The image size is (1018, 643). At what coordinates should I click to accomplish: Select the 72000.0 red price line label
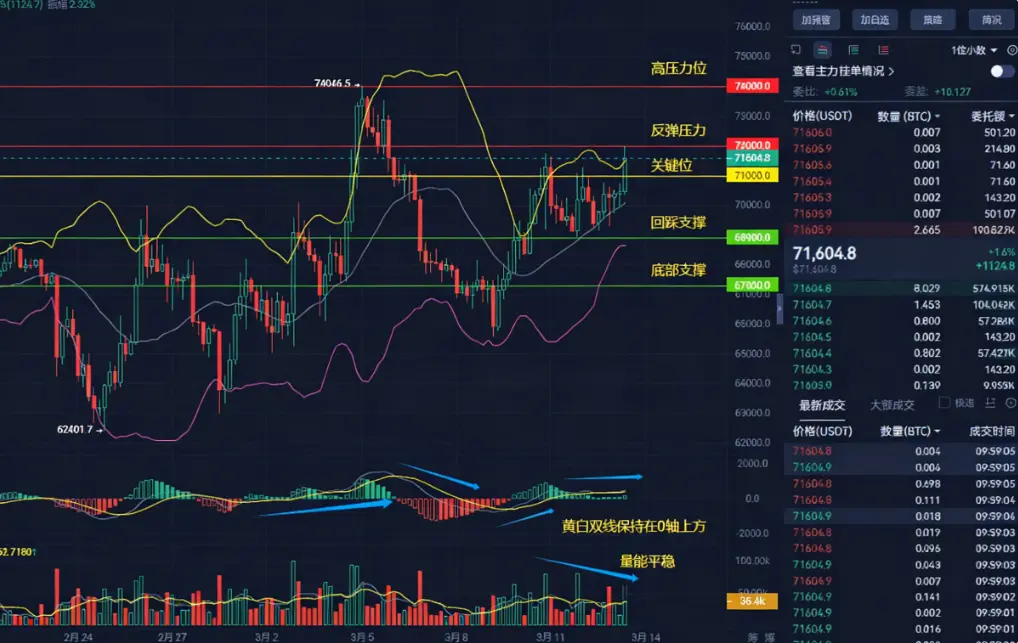point(752,144)
